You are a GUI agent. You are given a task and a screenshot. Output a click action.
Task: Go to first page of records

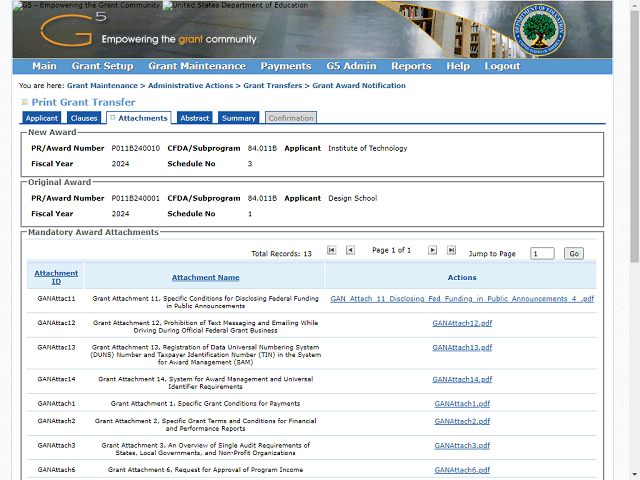[x=332, y=250]
